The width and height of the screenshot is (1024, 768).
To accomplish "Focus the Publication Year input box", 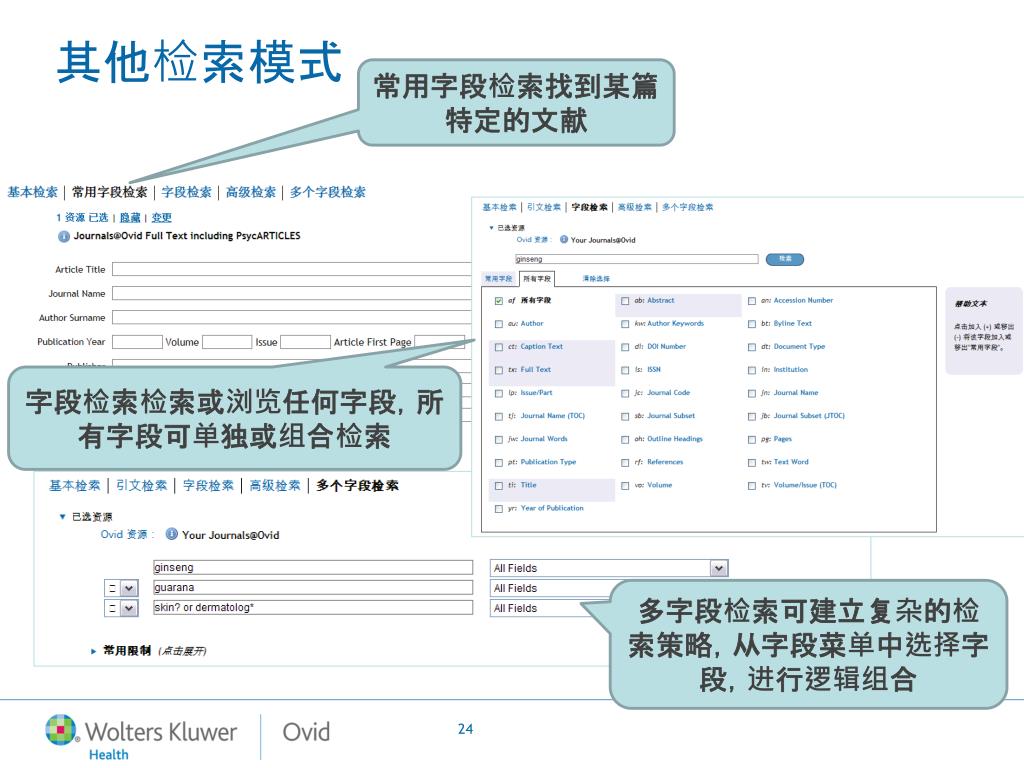I will [137, 342].
